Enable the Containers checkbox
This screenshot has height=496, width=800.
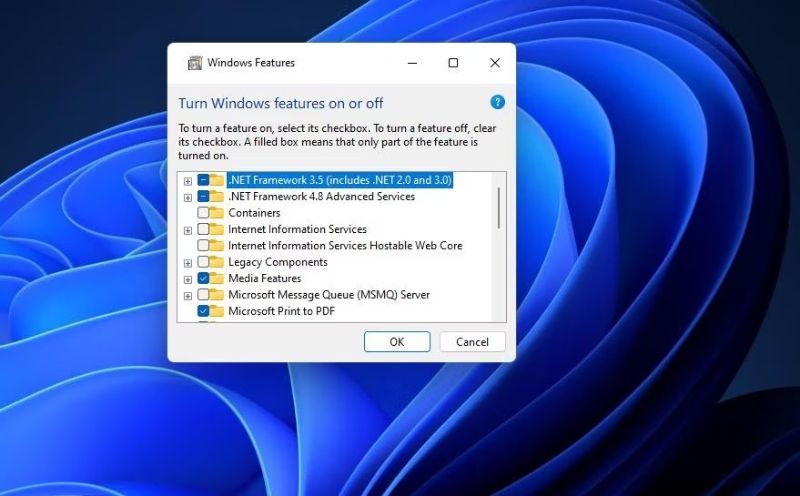click(203, 213)
